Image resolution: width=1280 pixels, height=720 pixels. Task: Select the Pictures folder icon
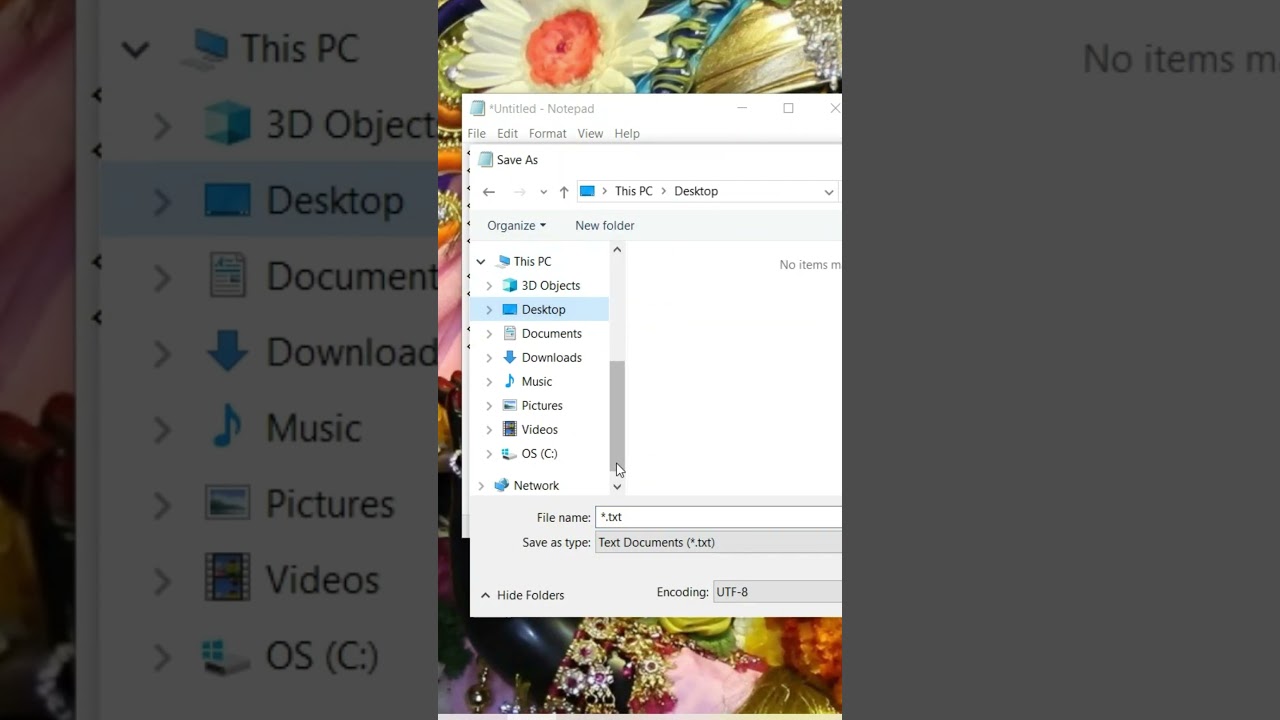(510, 406)
